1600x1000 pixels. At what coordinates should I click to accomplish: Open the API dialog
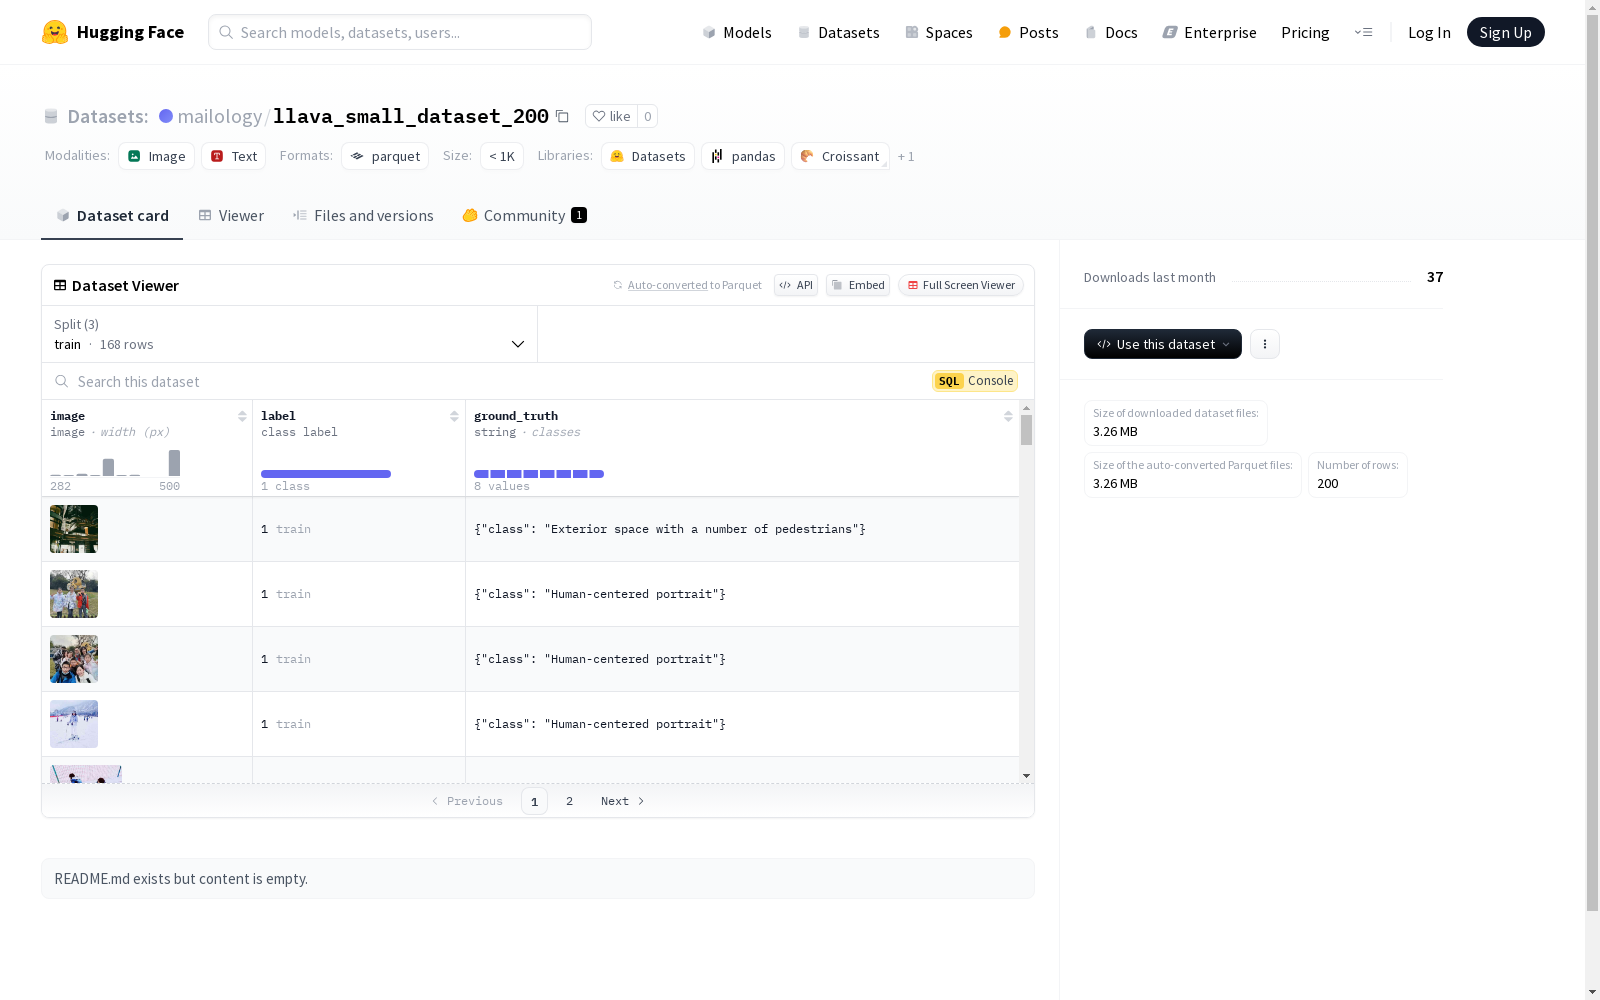coord(796,285)
